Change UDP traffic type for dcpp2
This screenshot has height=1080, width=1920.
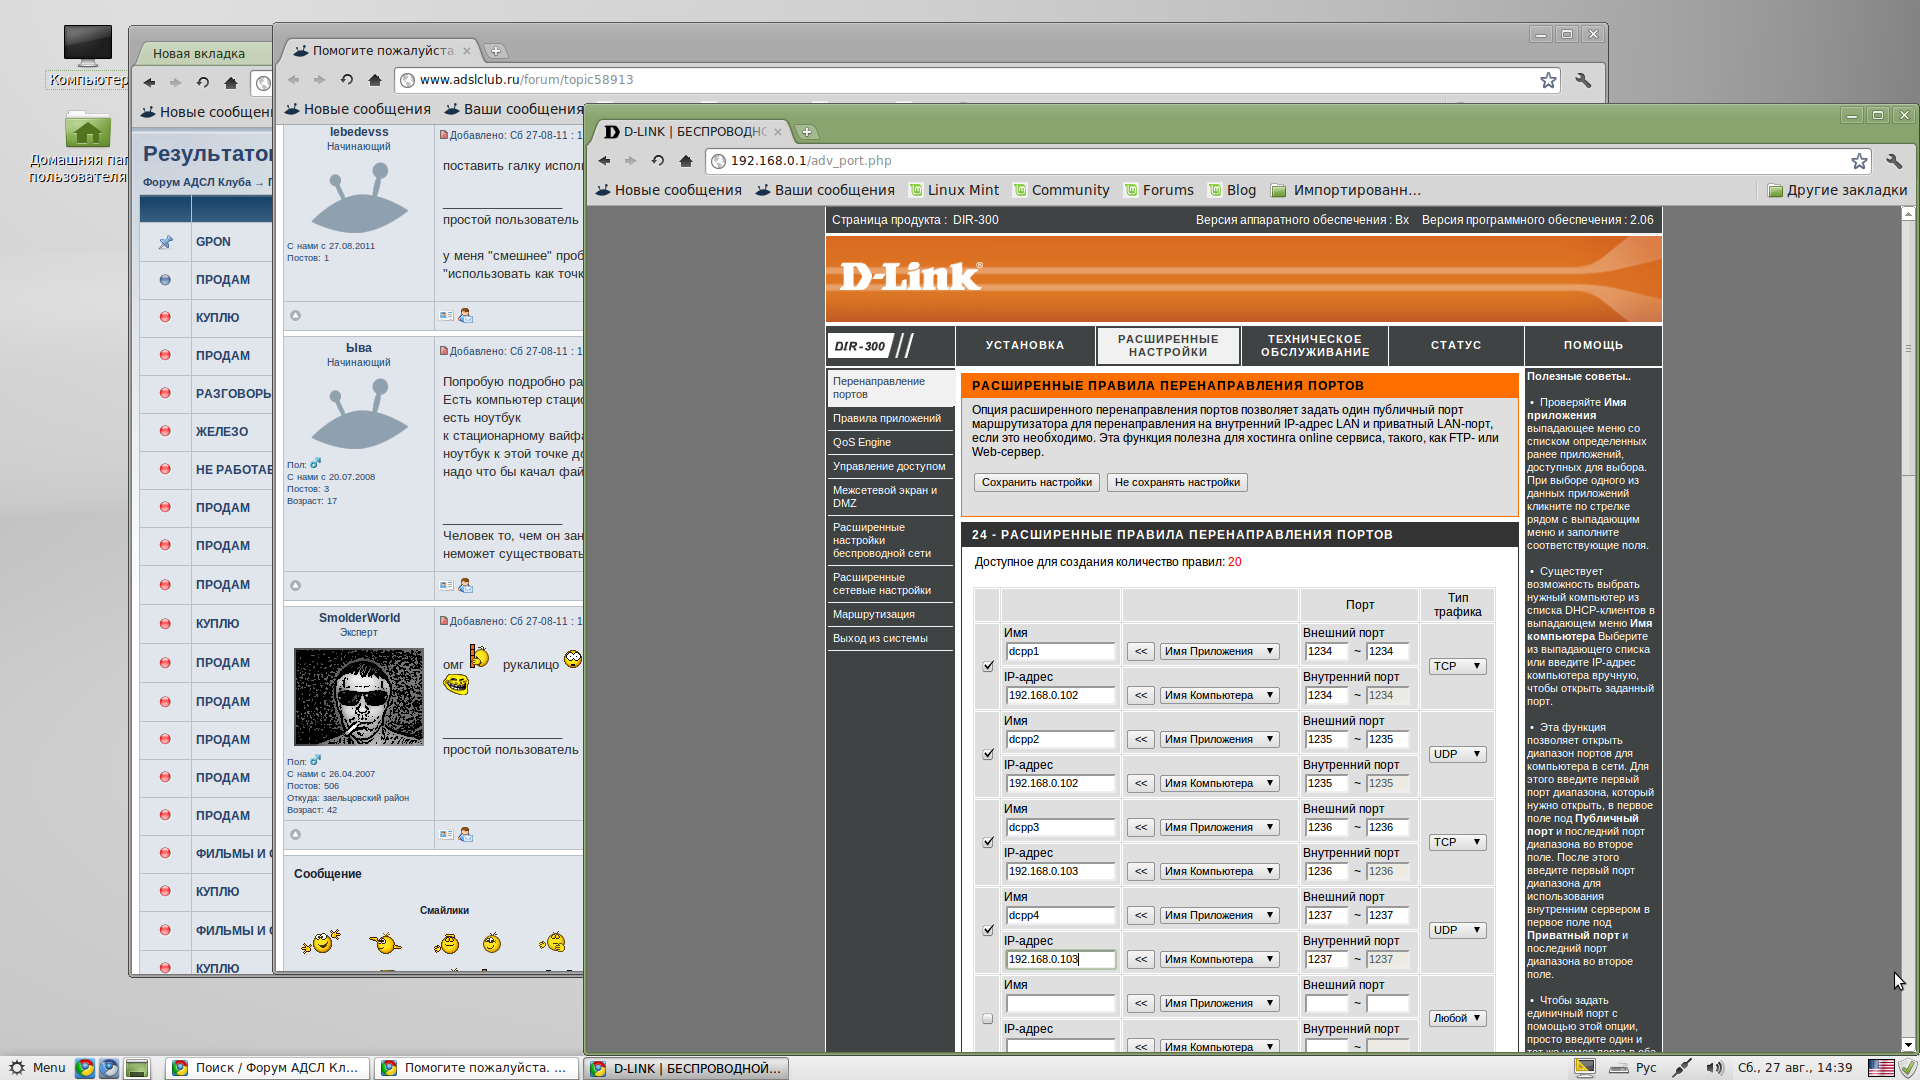point(1457,754)
